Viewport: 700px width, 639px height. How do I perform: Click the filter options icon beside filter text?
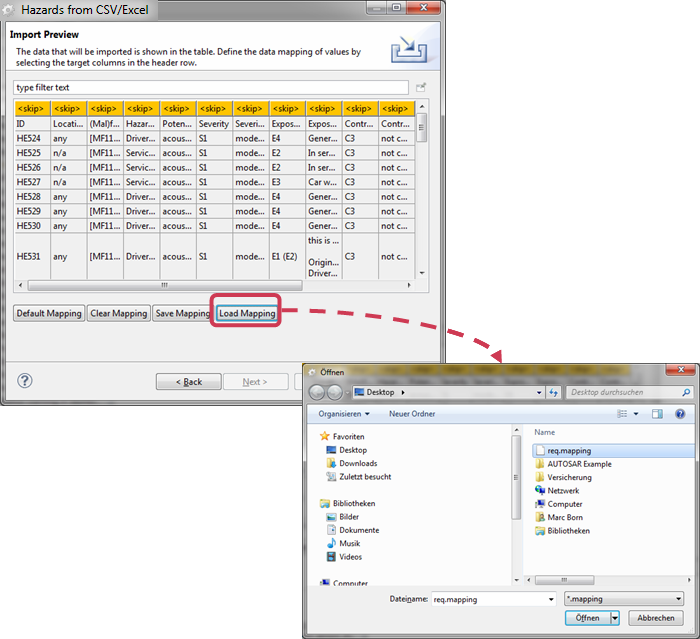(x=421, y=87)
